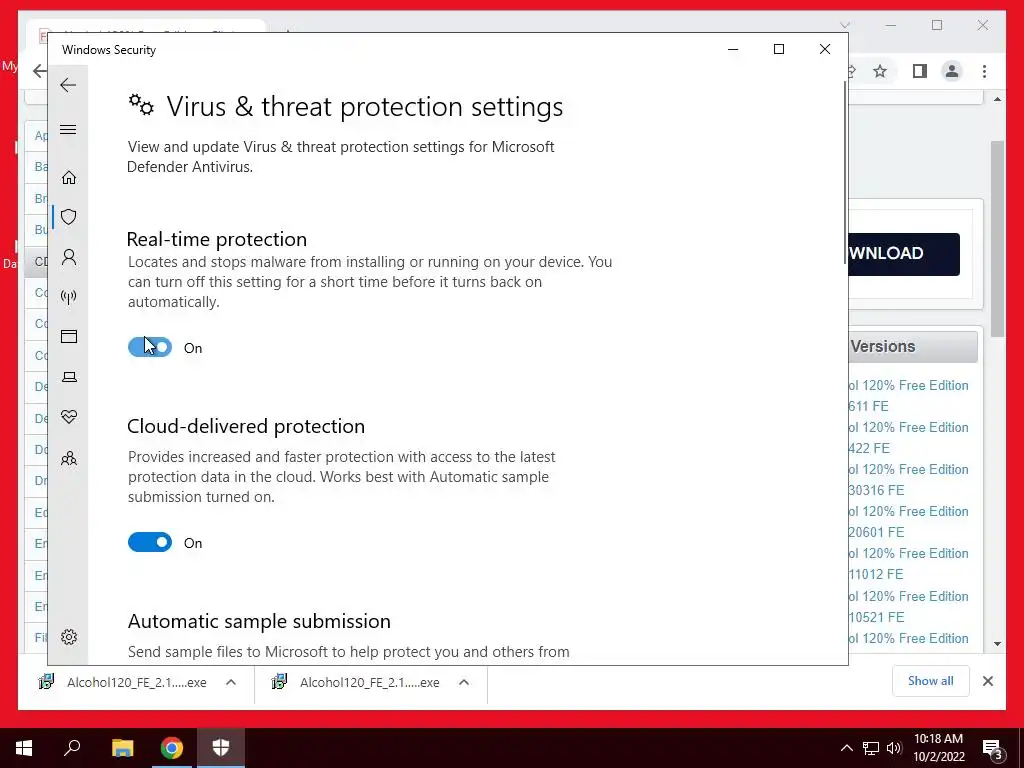Open Chrome tab search chevron

click(x=844, y=25)
